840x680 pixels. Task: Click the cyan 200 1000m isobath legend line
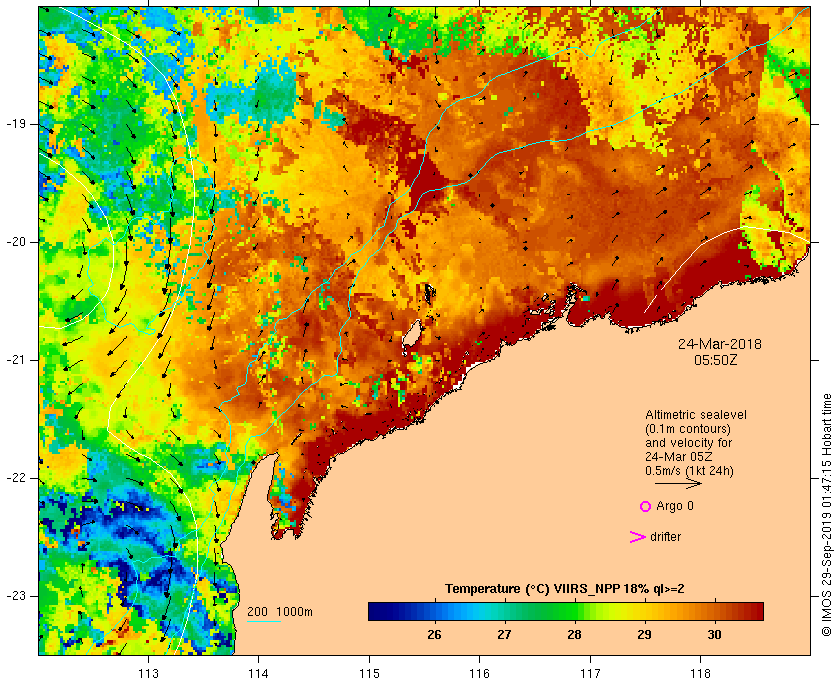coord(264,622)
